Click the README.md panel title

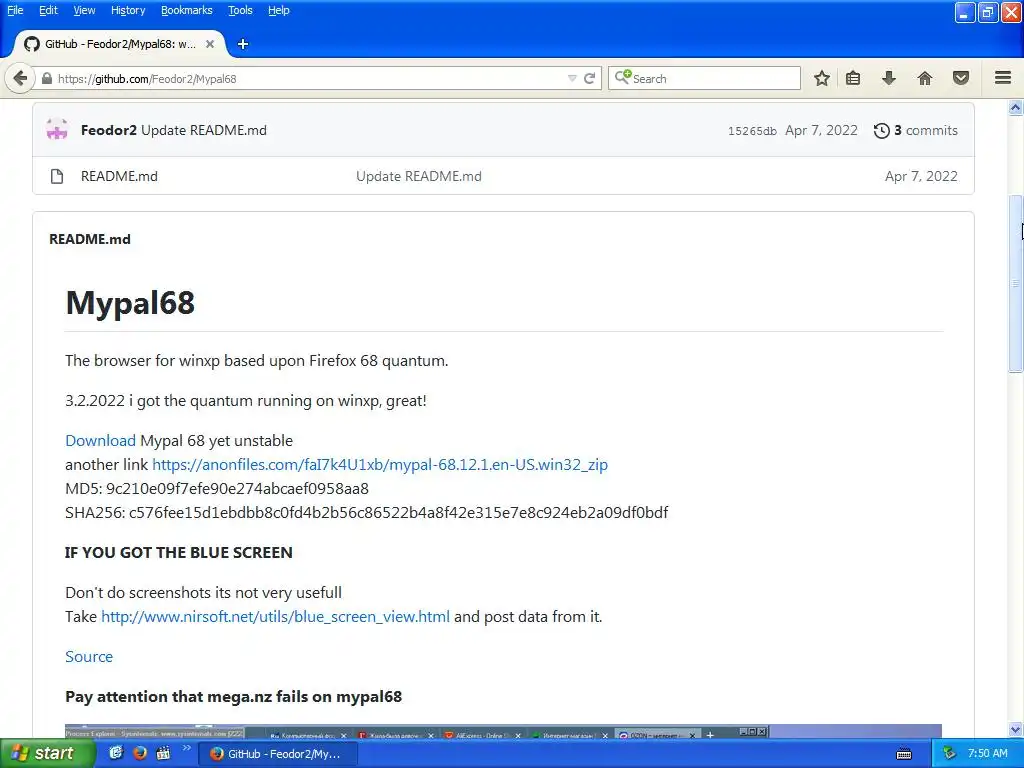pyautogui.click(x=89, y=239)
